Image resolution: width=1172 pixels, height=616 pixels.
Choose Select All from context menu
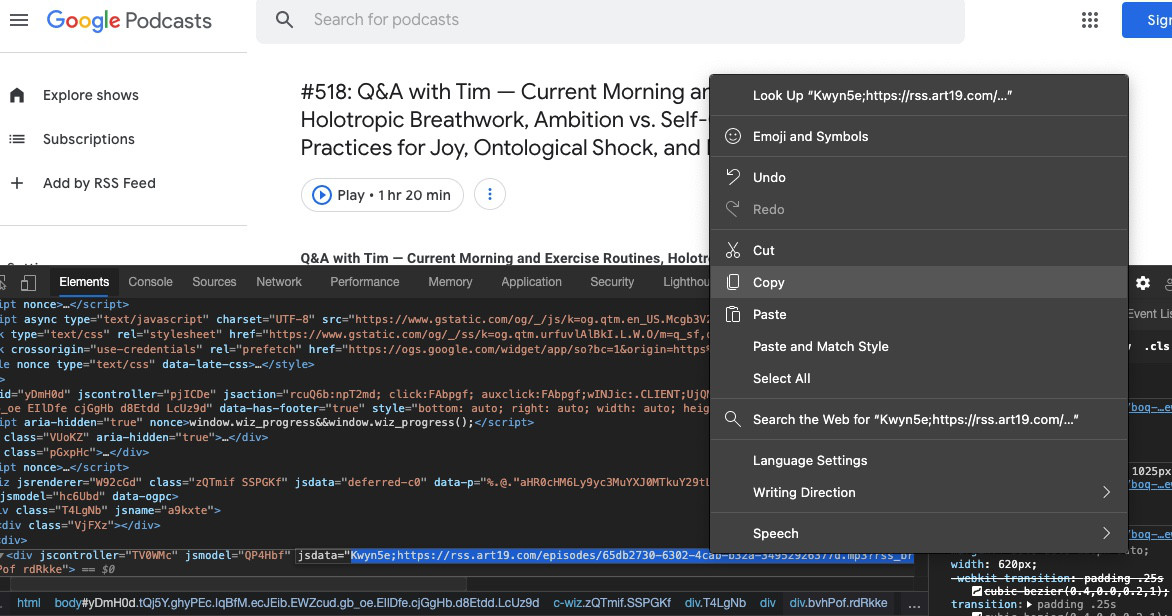pos(918,378)
